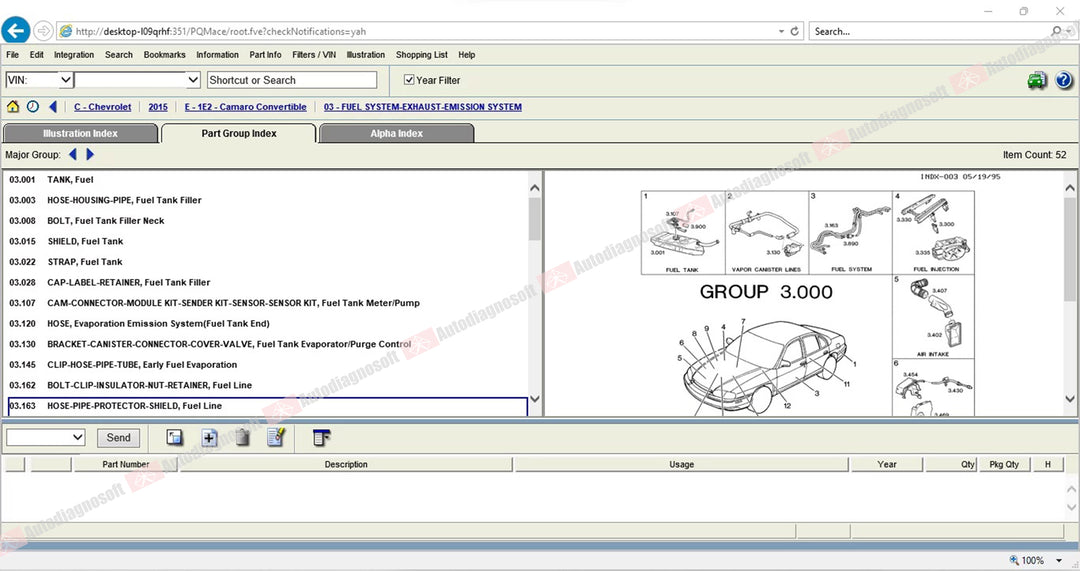Open the VIN type dropdown

66,80
